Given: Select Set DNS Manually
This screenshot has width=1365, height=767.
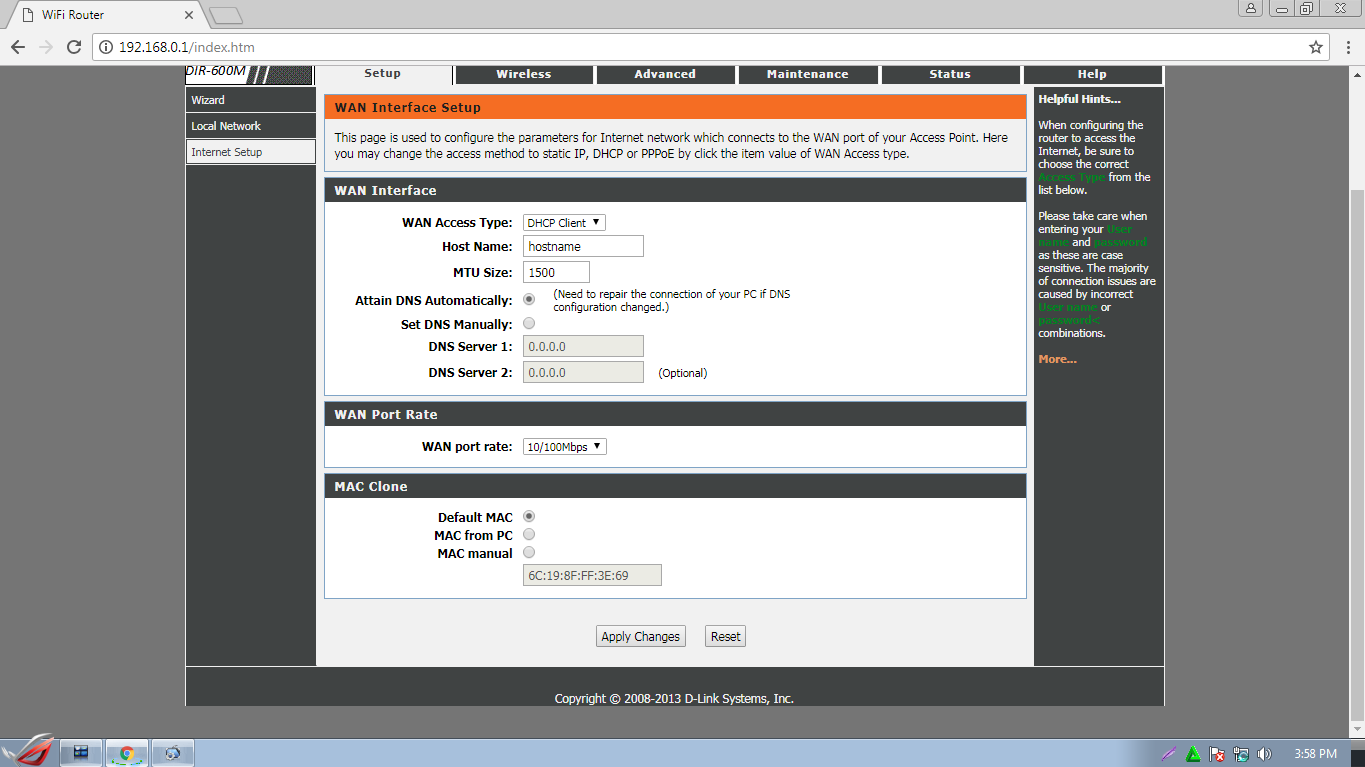Looking at the screenshot, I should tap(528, 323).
